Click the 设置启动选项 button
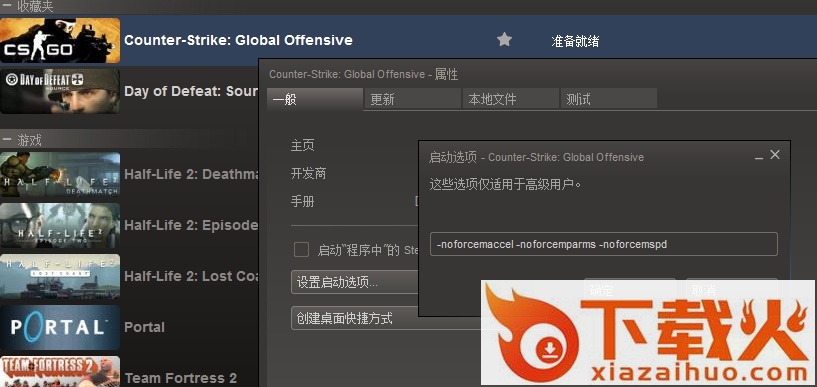Image resolution: width=817 pixels, height=387 pixels. 355,282
